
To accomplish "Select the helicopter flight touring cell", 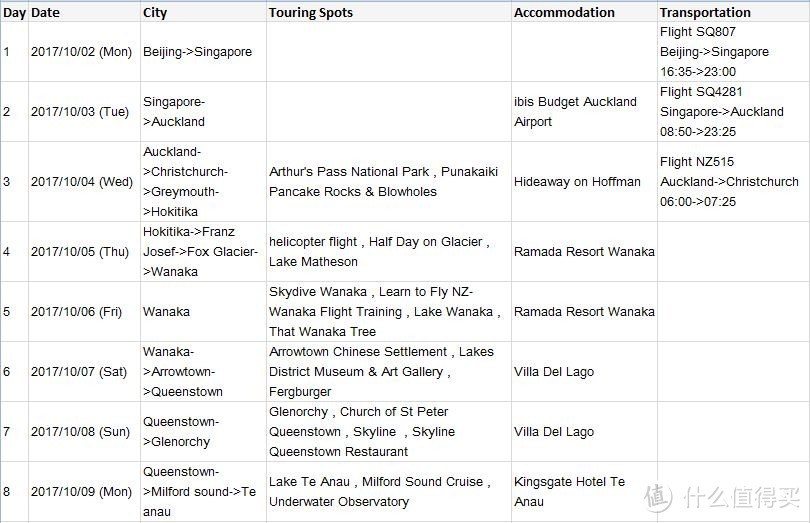I will coord(388,252).
